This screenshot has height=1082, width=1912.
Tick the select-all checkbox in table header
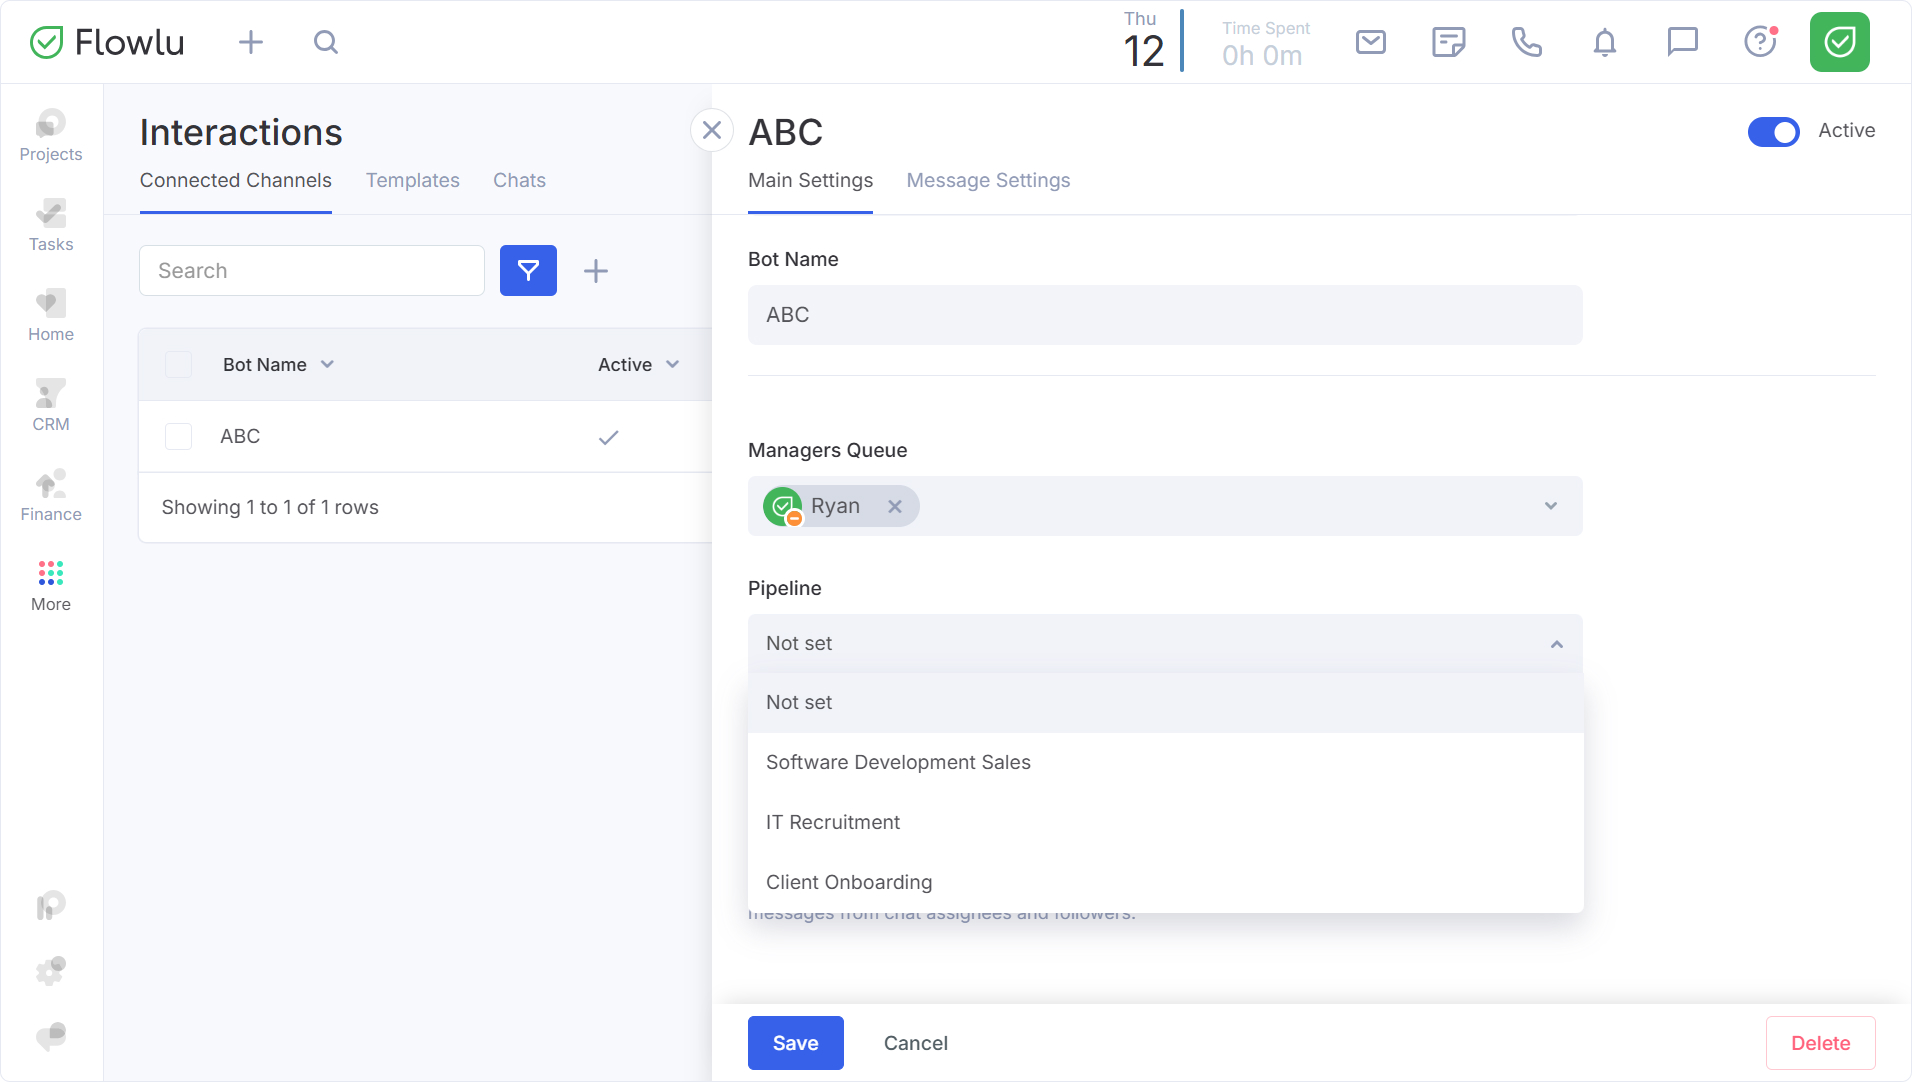178,365
